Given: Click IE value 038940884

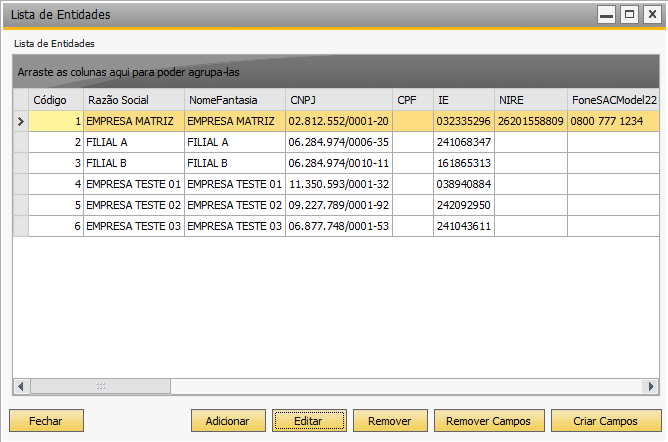Looking at the screenshot, I should (x=464, y=184).
